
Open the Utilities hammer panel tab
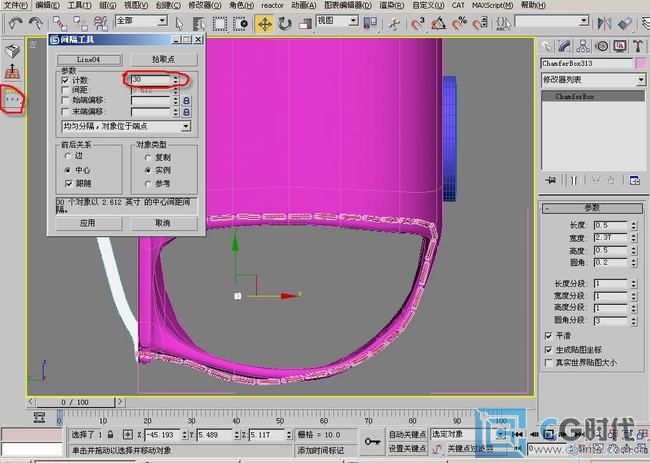click(x=638, y=46)
